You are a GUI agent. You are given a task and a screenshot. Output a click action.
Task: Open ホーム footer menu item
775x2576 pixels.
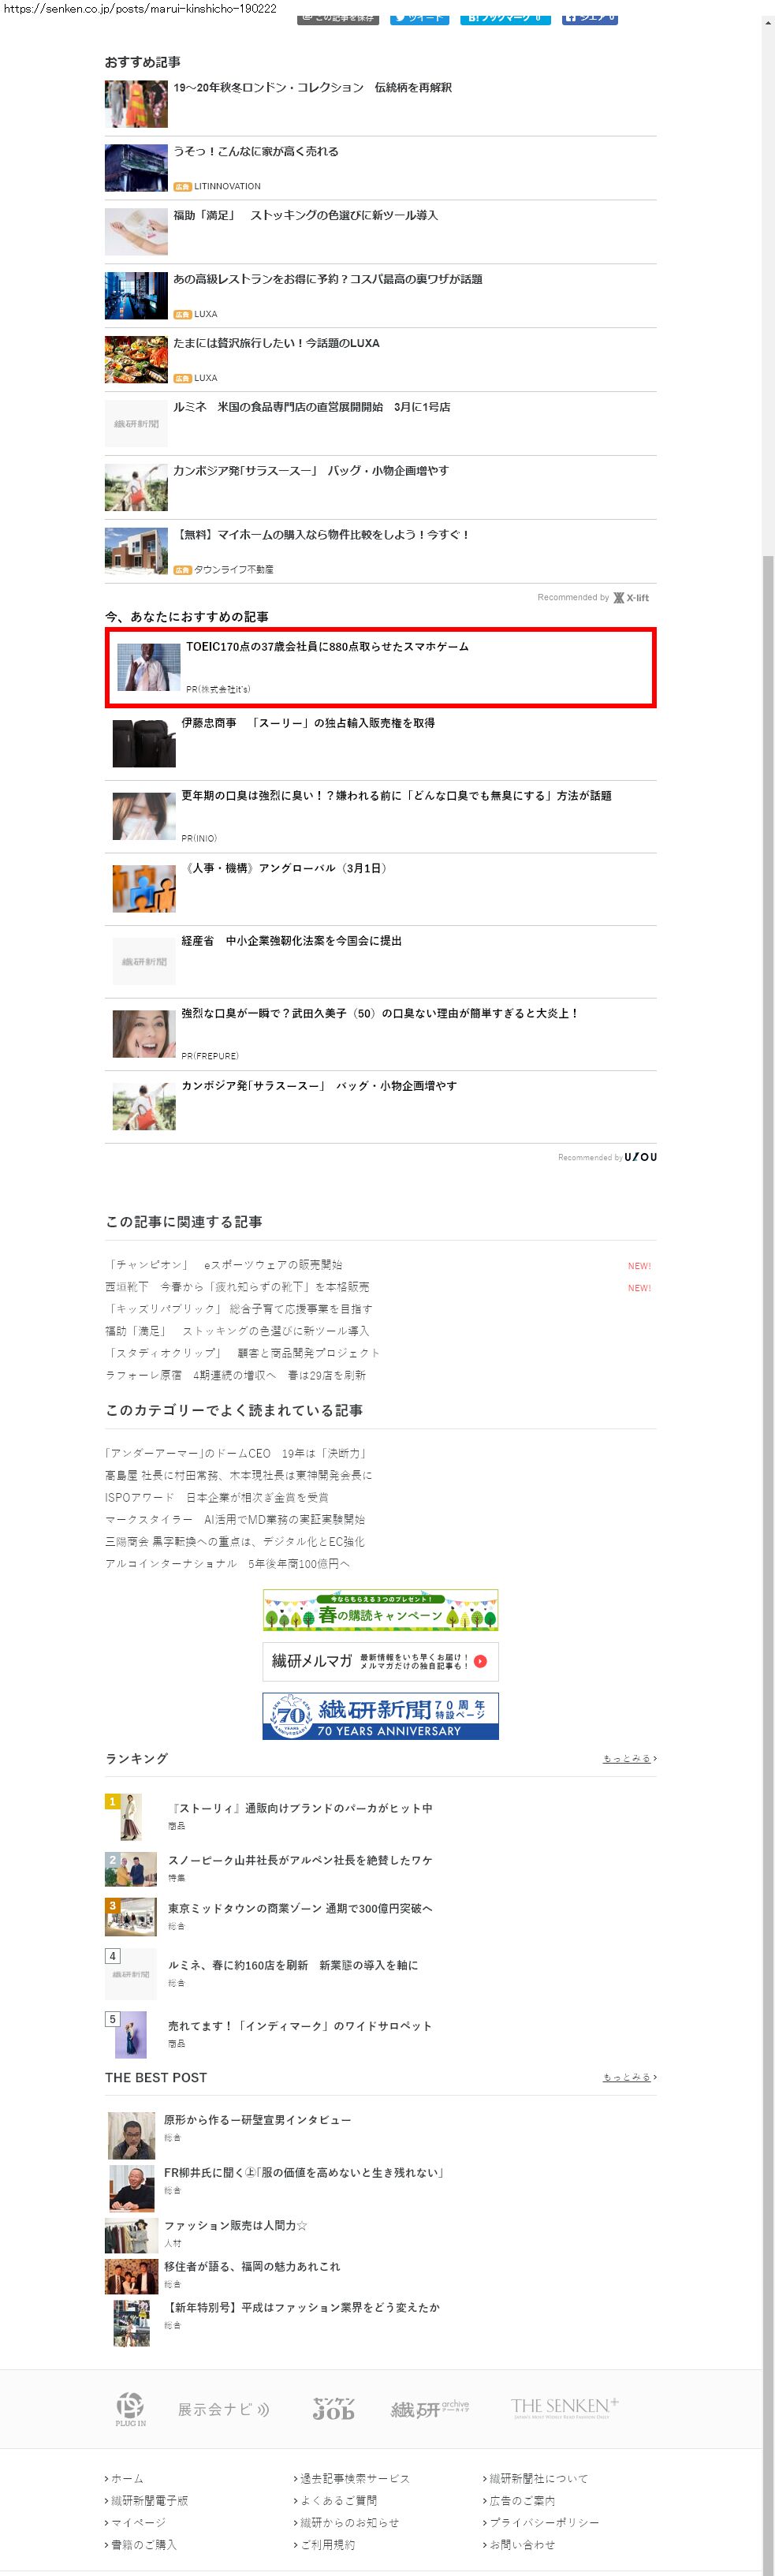coord(127,2478)
